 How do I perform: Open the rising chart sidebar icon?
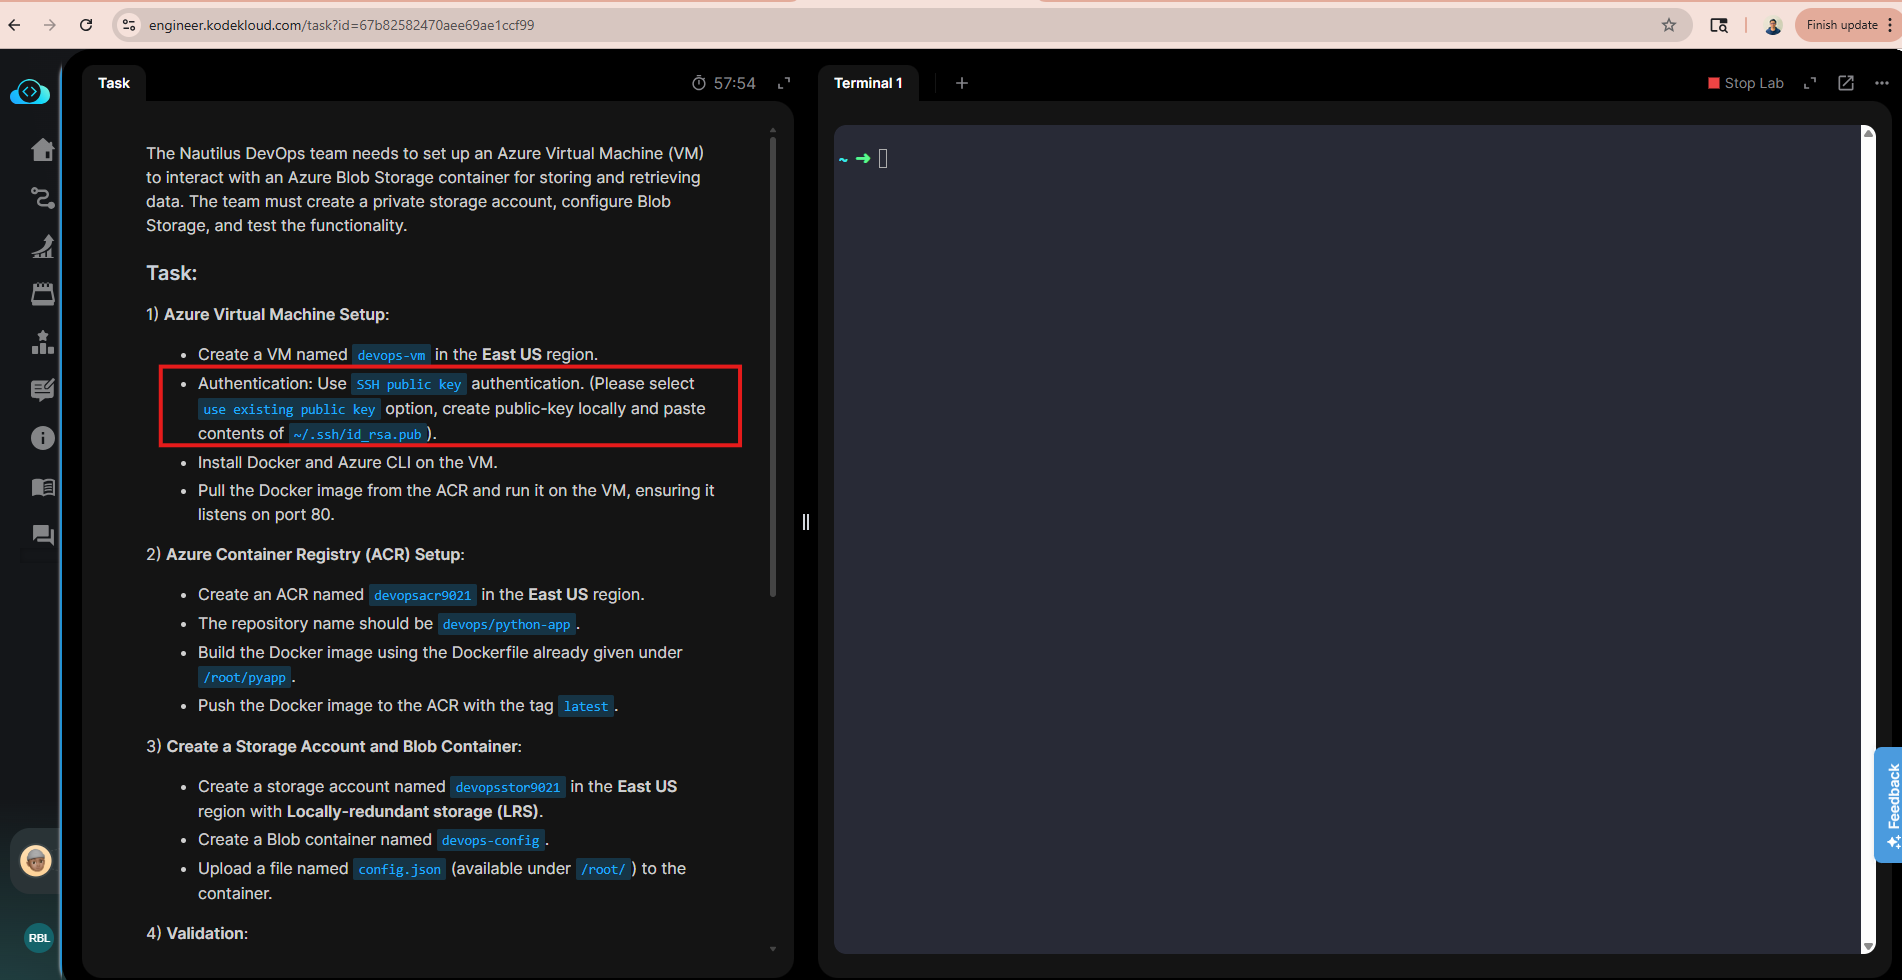(42, 246)
